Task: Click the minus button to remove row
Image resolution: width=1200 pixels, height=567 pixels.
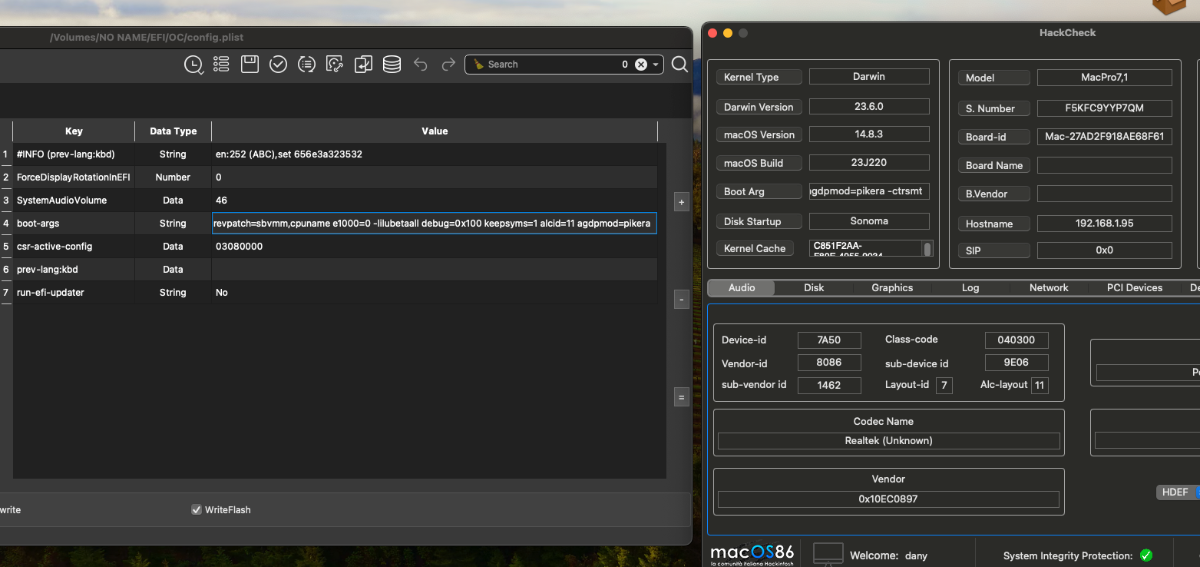Action: (x=681, y=300)
